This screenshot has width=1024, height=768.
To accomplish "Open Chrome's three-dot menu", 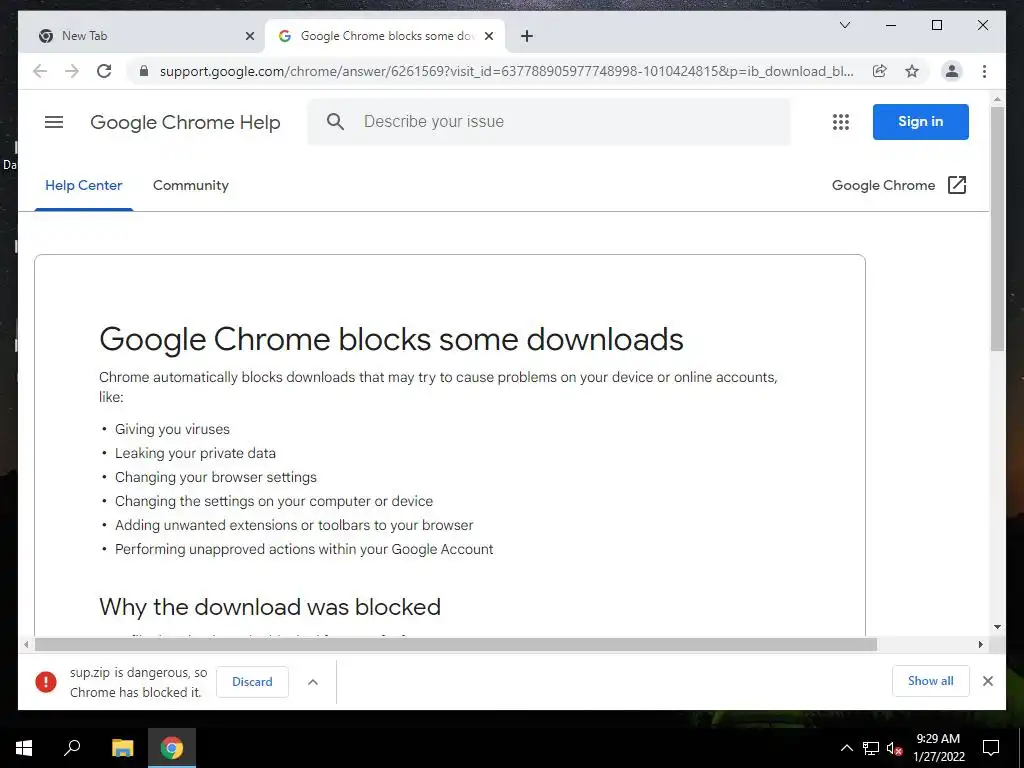I will click(984, 71).
